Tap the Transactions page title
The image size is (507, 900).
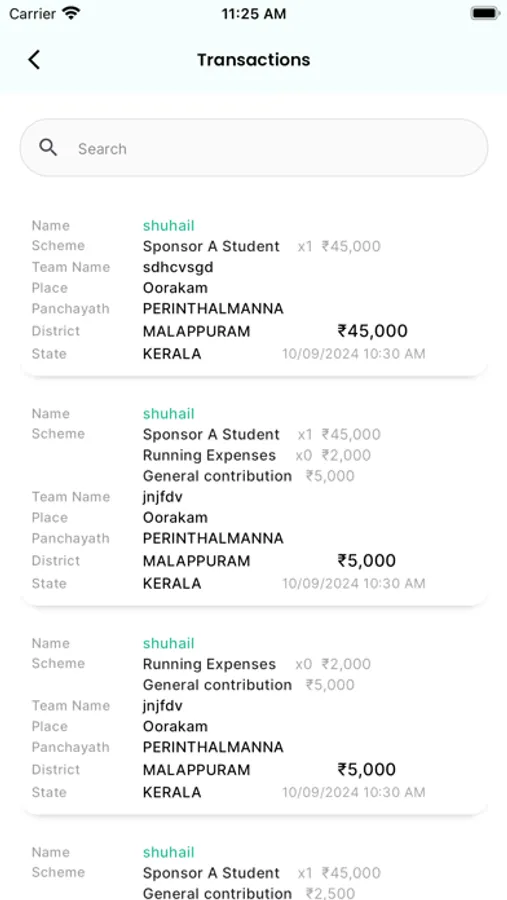point(254,60)
